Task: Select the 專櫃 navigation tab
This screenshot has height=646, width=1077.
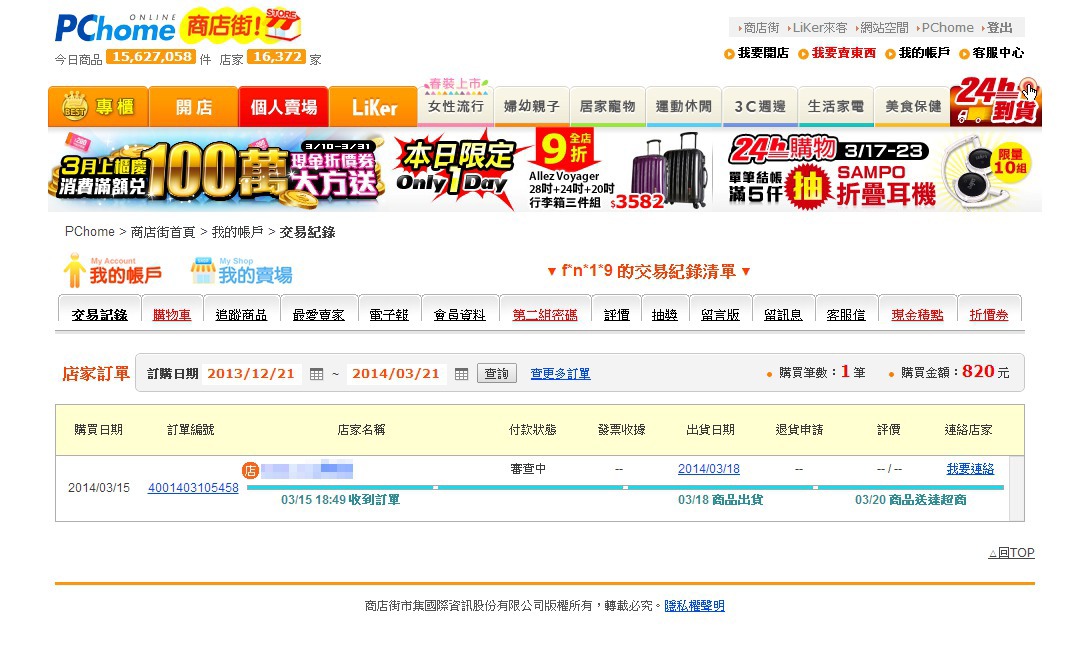Action: coord(98,106)
